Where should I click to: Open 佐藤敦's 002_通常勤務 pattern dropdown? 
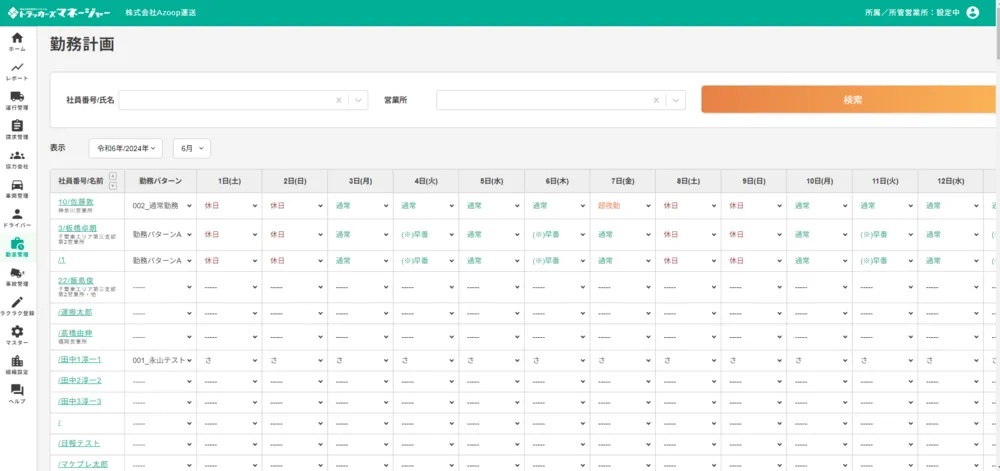(x=161, y=206)
